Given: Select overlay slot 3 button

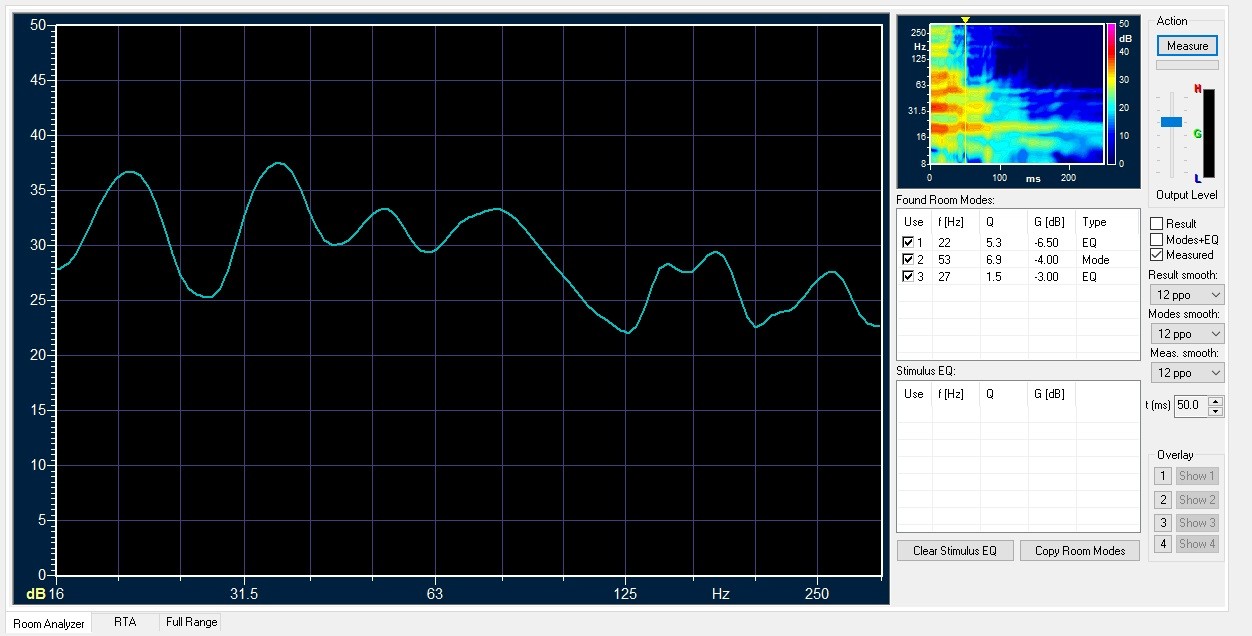Looking at the screenshot, I should point(1162,522).
